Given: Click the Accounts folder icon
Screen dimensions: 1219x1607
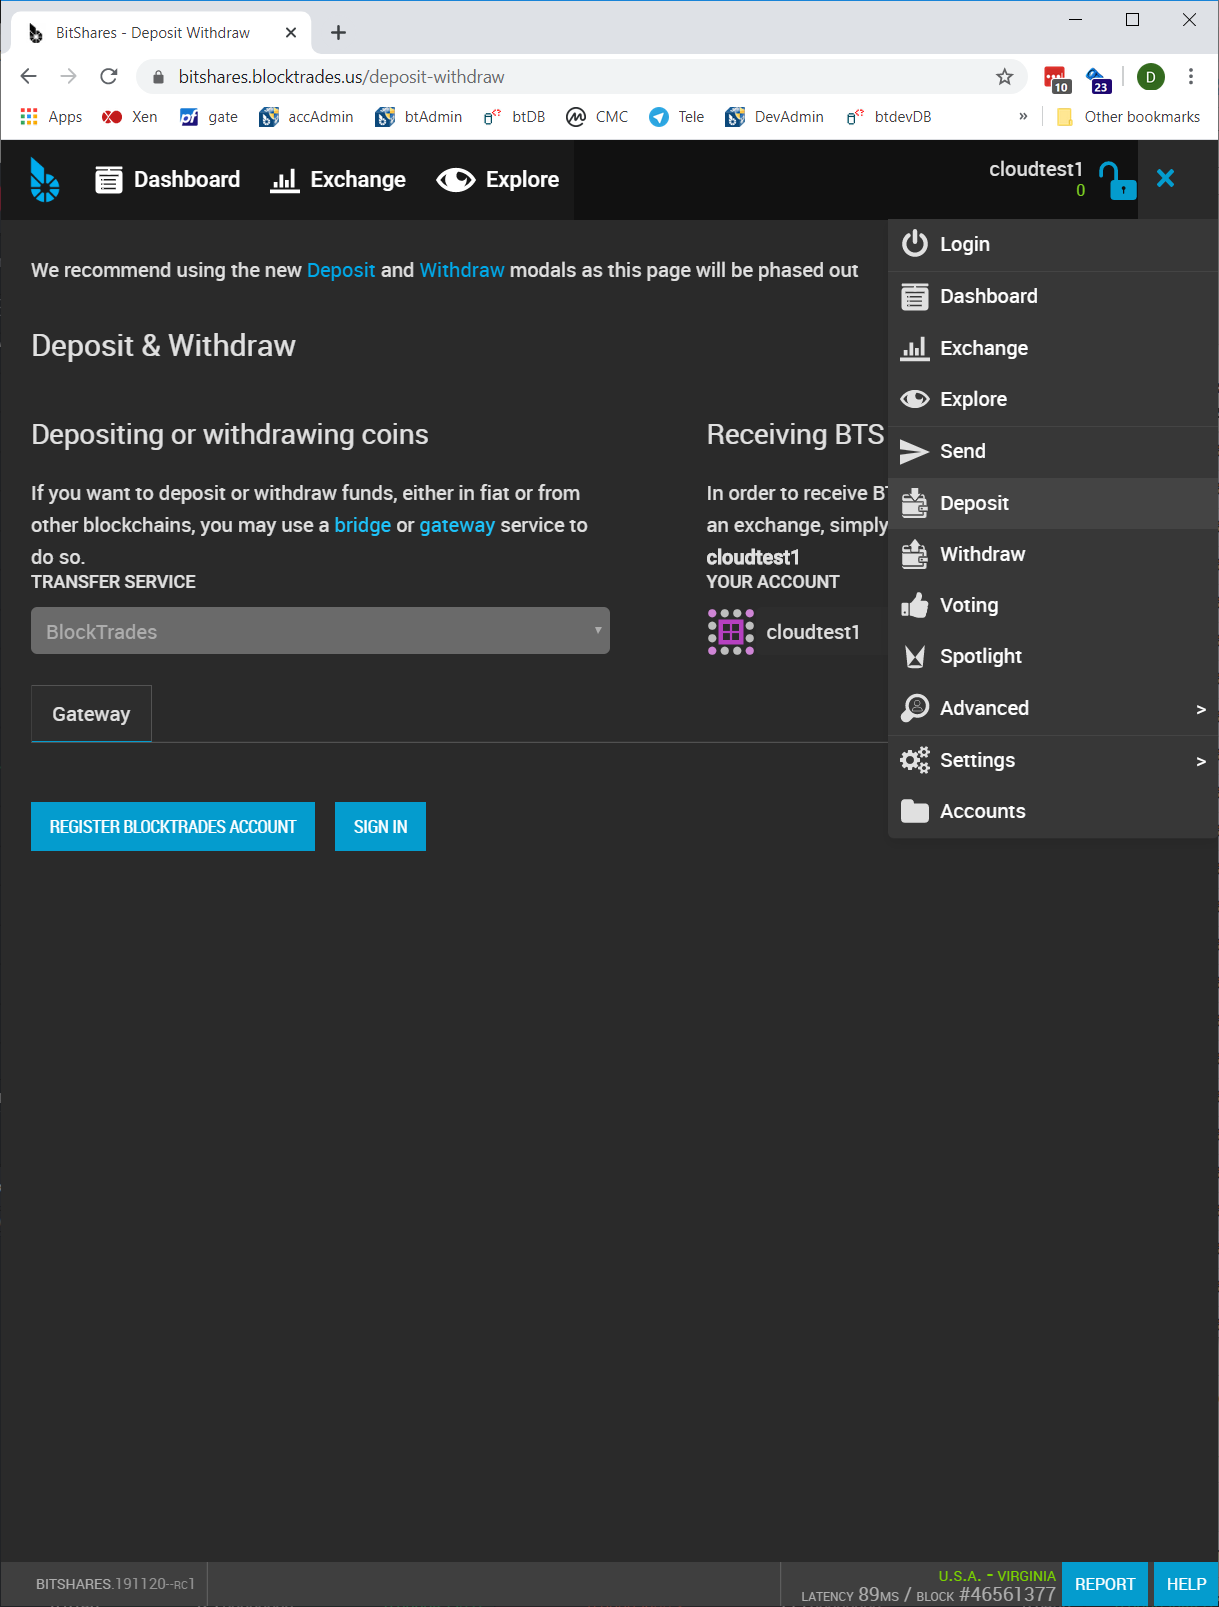Looking at the screenshot, I should point(915,811).
